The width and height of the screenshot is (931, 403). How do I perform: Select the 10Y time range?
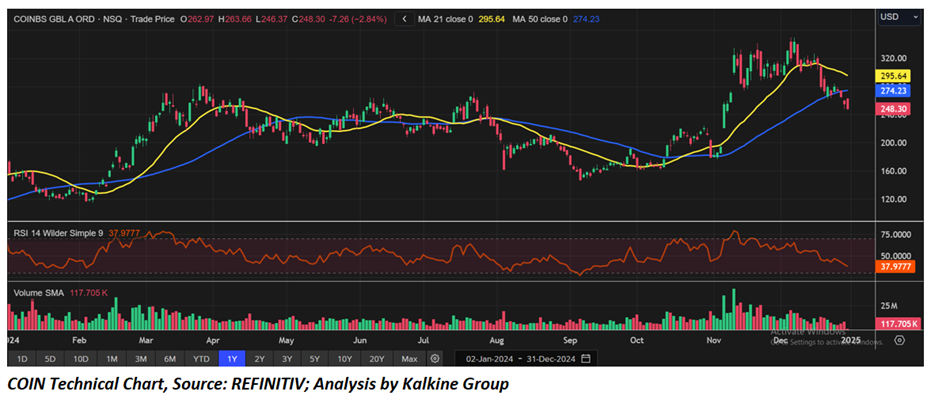click(344, 359)
